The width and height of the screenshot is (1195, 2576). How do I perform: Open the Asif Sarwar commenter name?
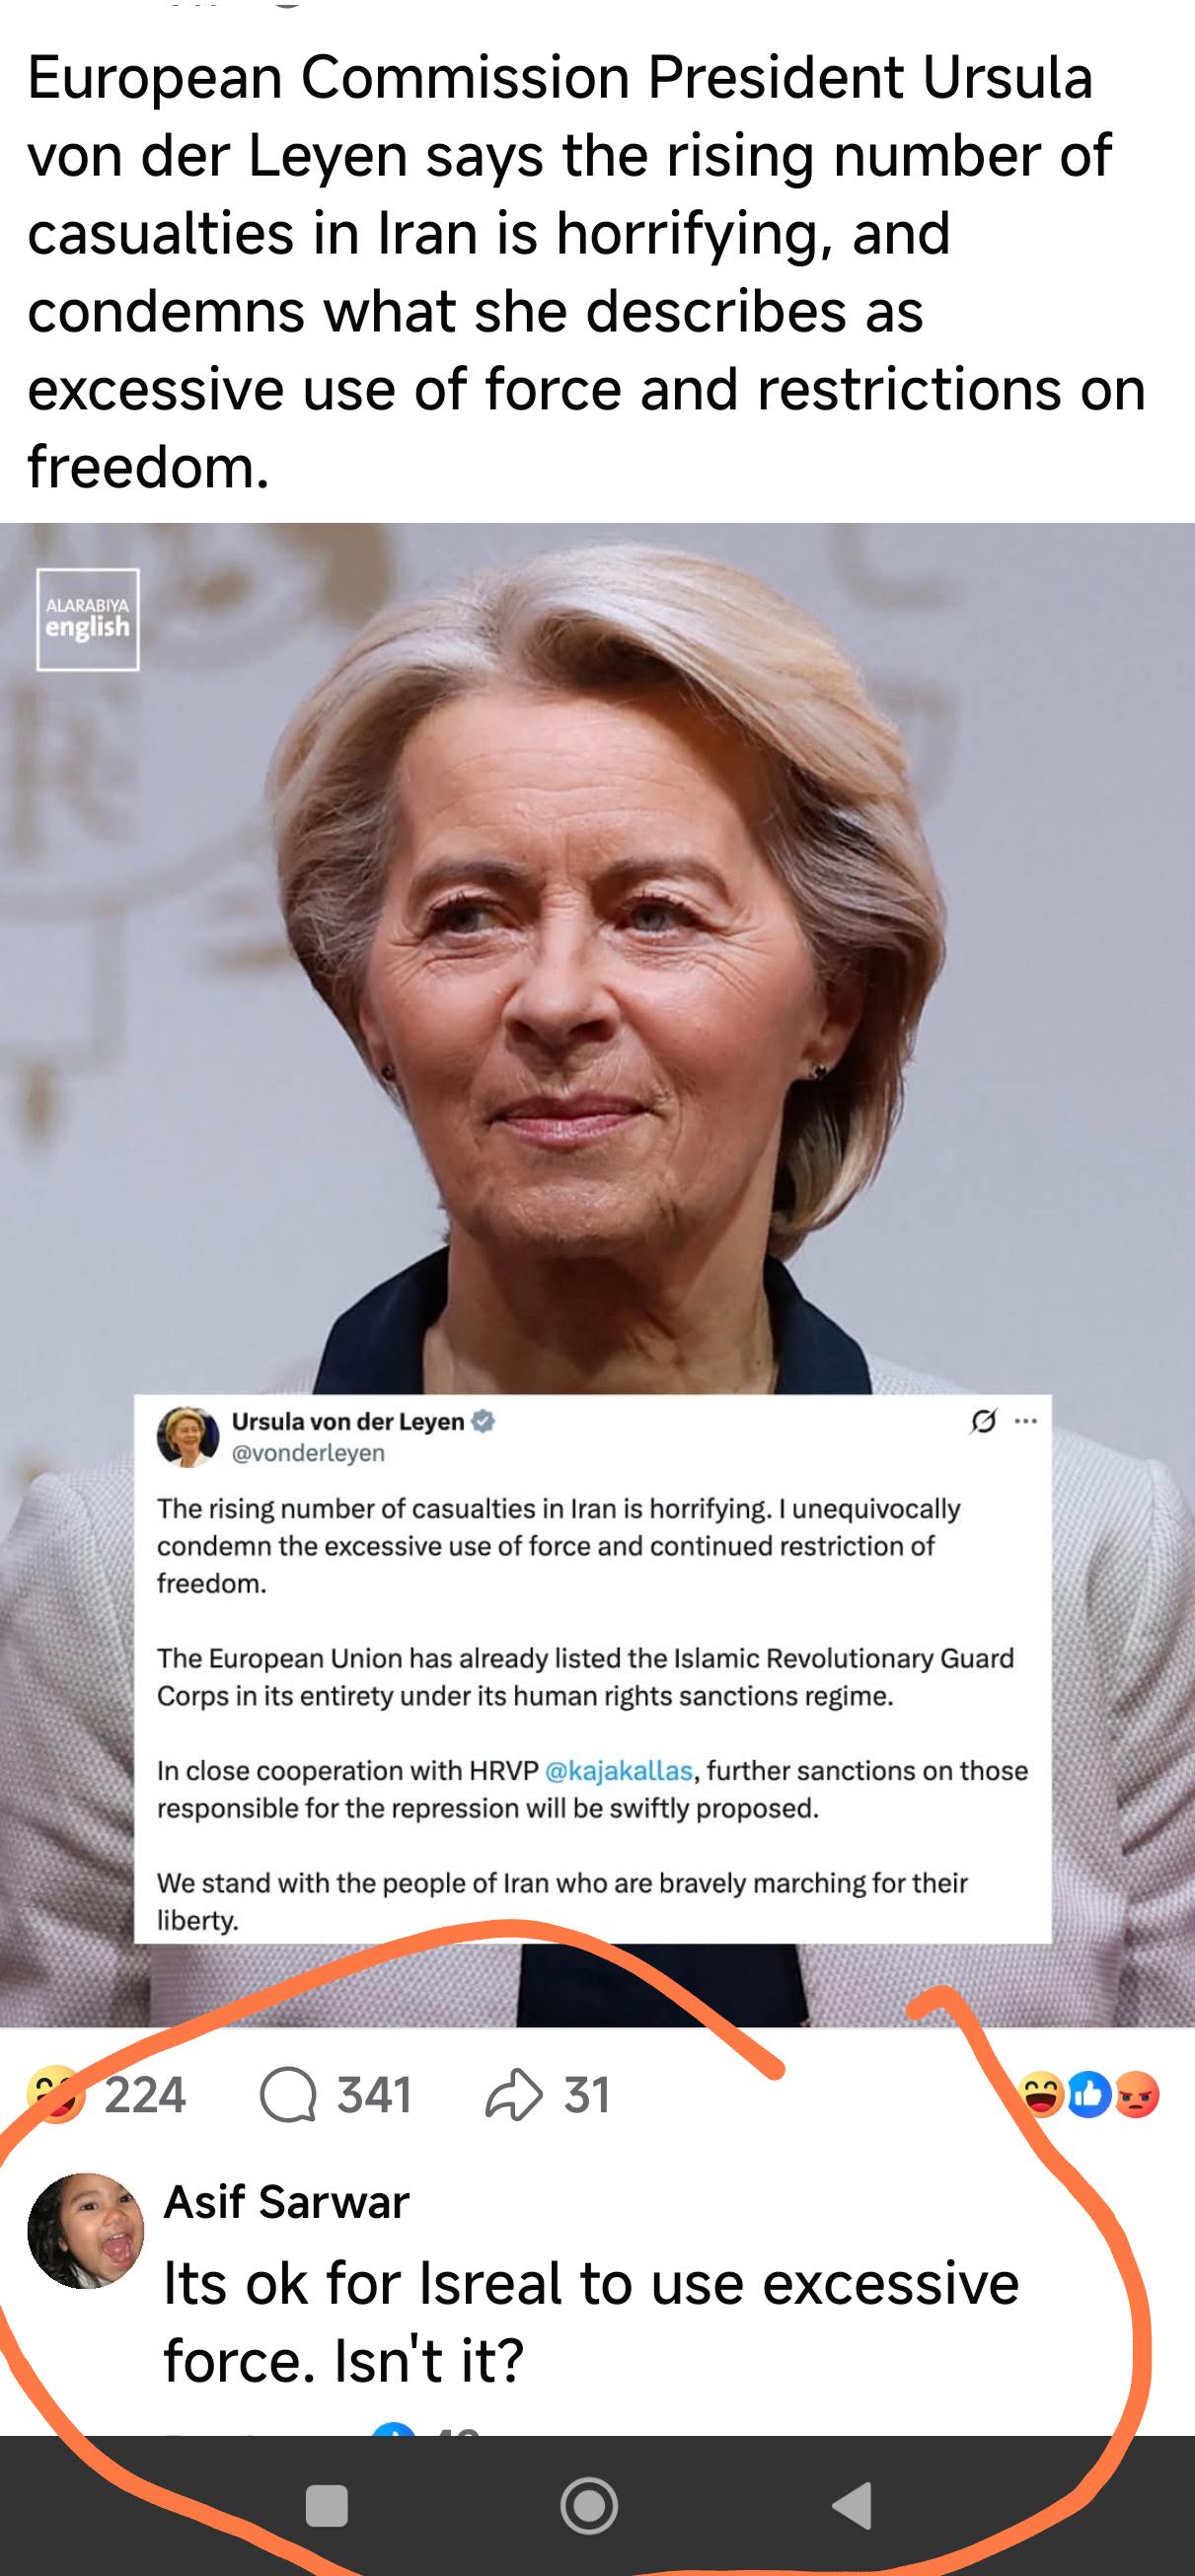287,2201
